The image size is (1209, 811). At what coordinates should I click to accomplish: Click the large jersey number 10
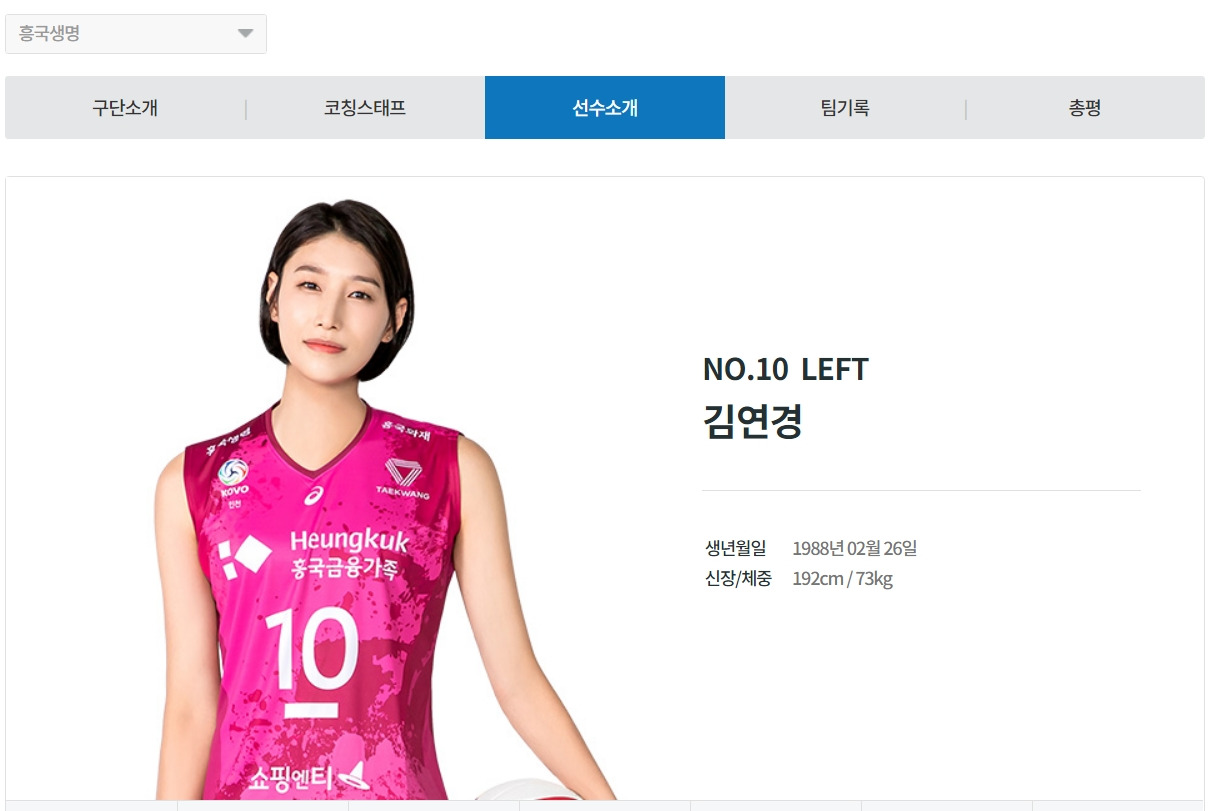click(x=311, y=649)
